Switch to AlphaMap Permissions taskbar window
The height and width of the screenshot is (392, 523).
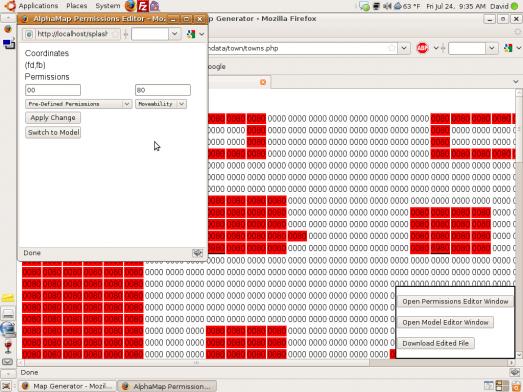(167, 386)
